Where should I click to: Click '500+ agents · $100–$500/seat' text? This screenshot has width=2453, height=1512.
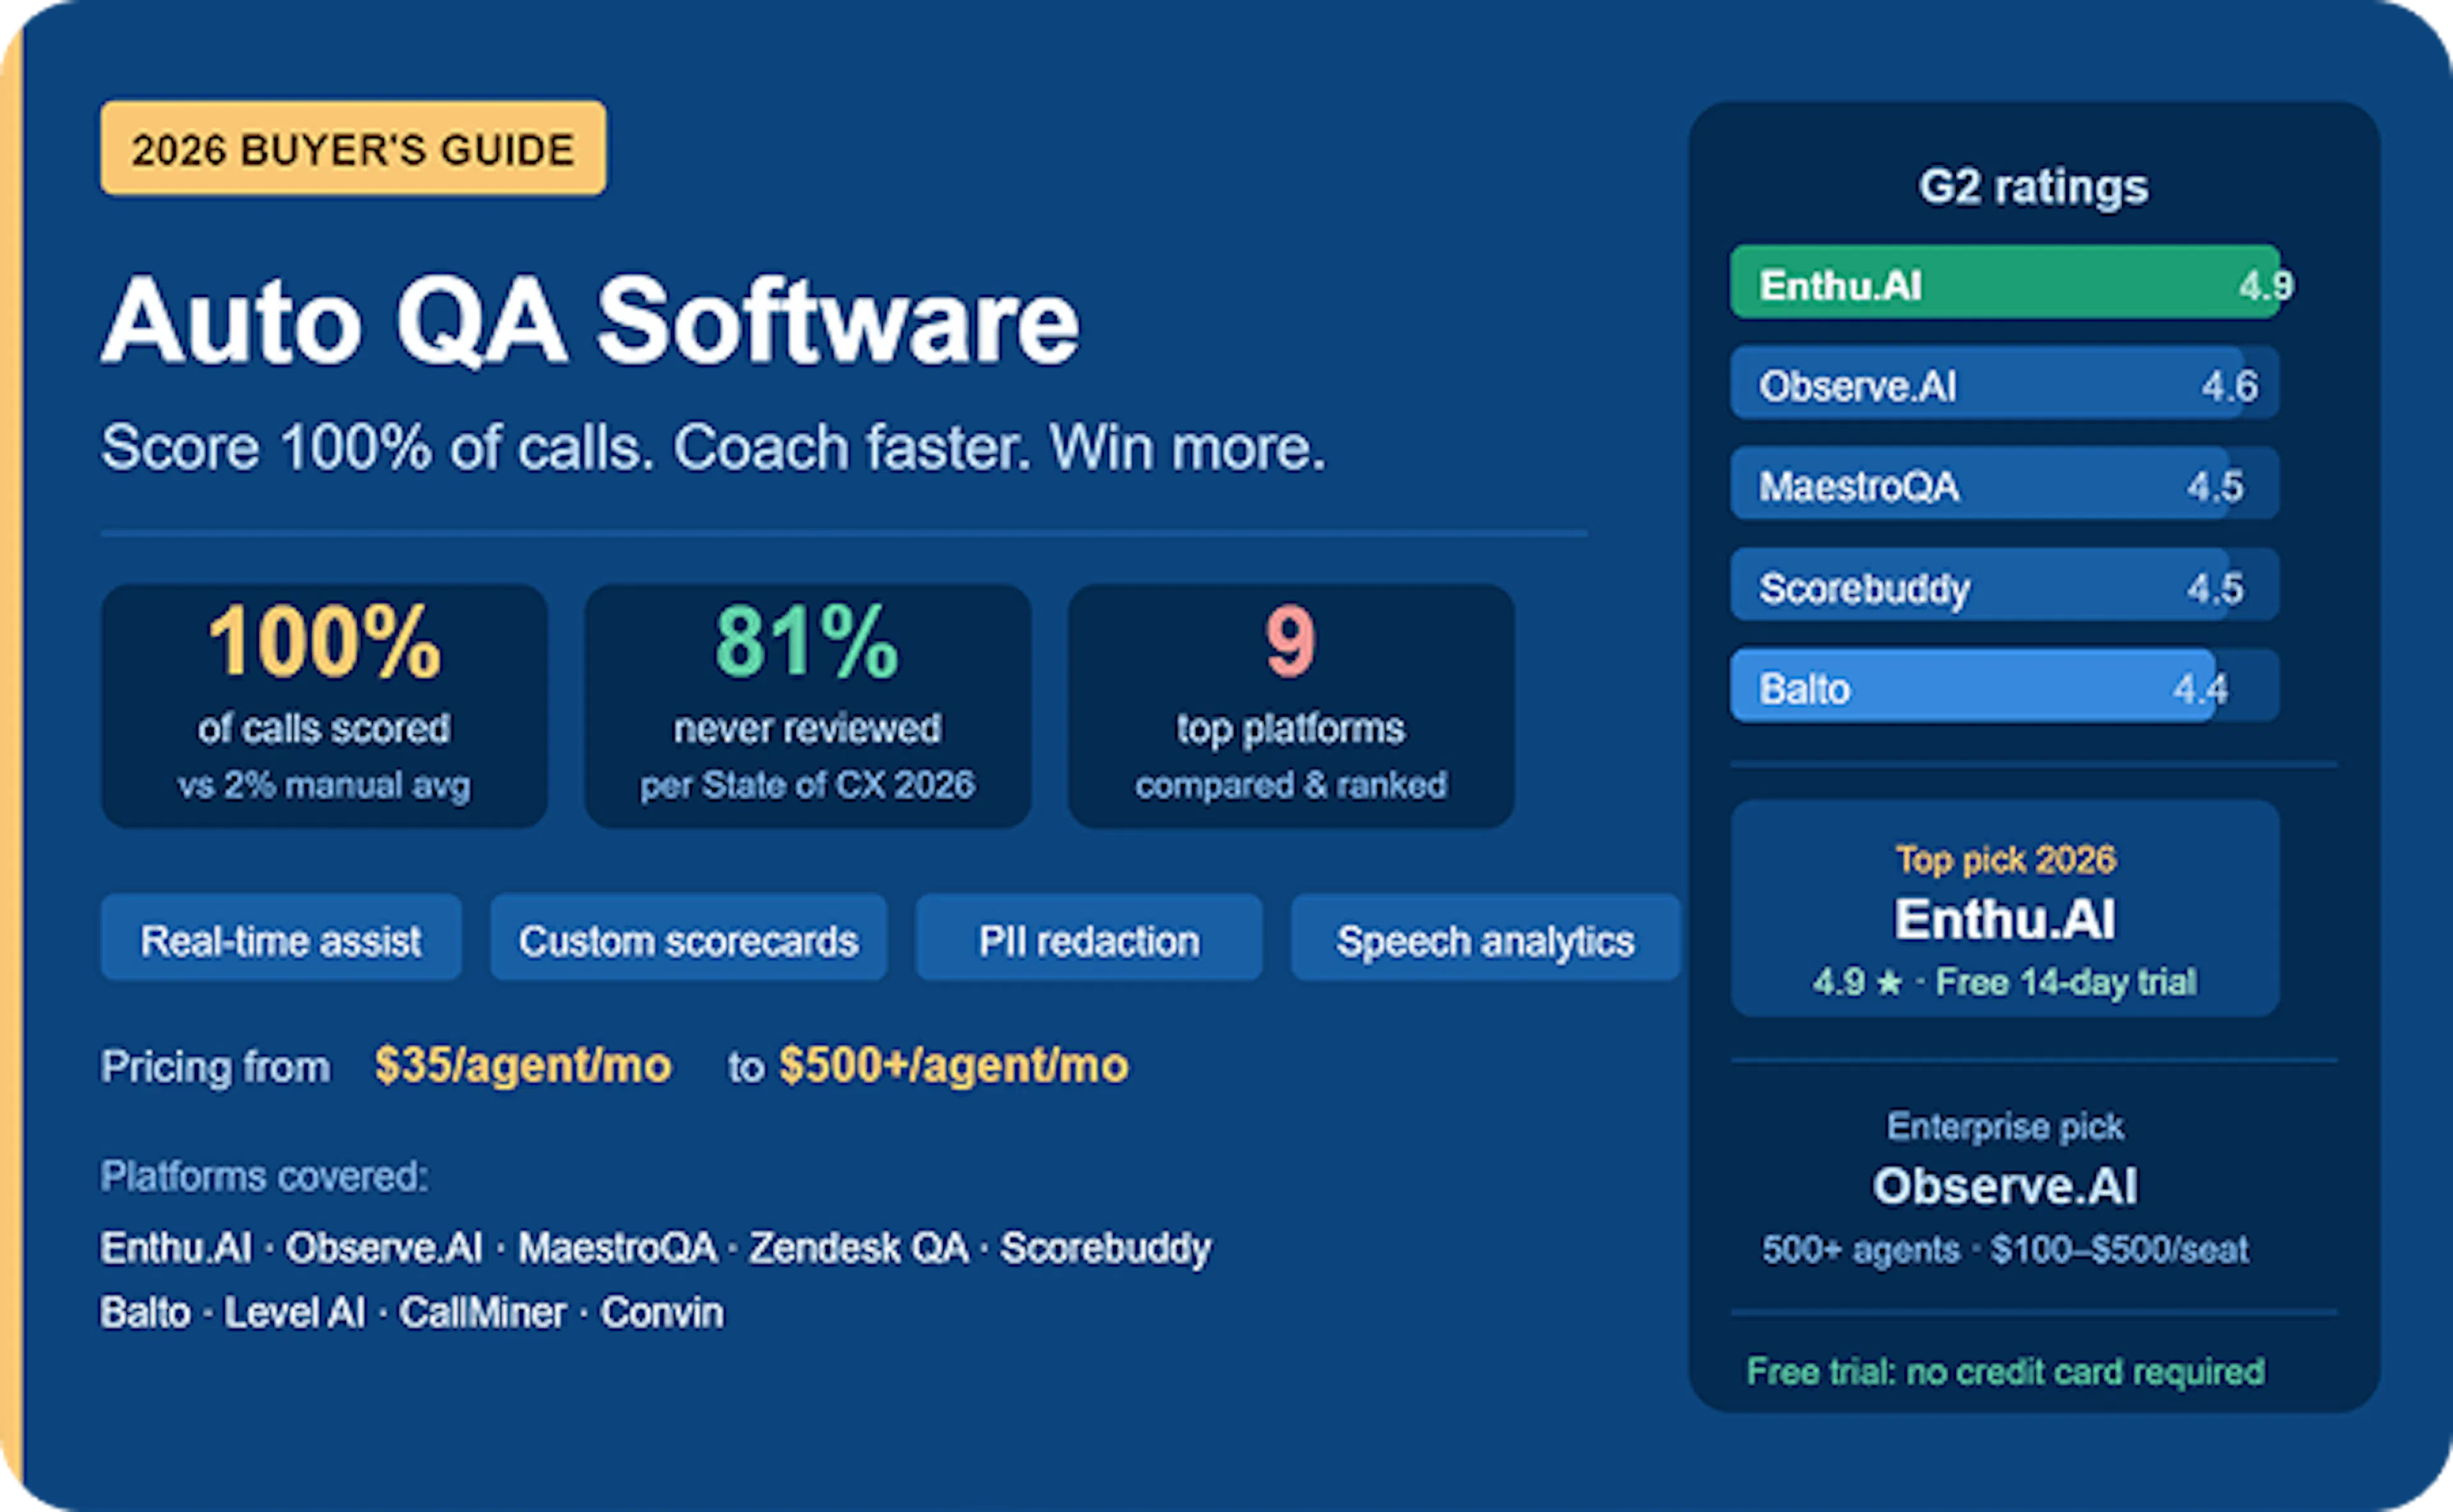[2005, 1249]
